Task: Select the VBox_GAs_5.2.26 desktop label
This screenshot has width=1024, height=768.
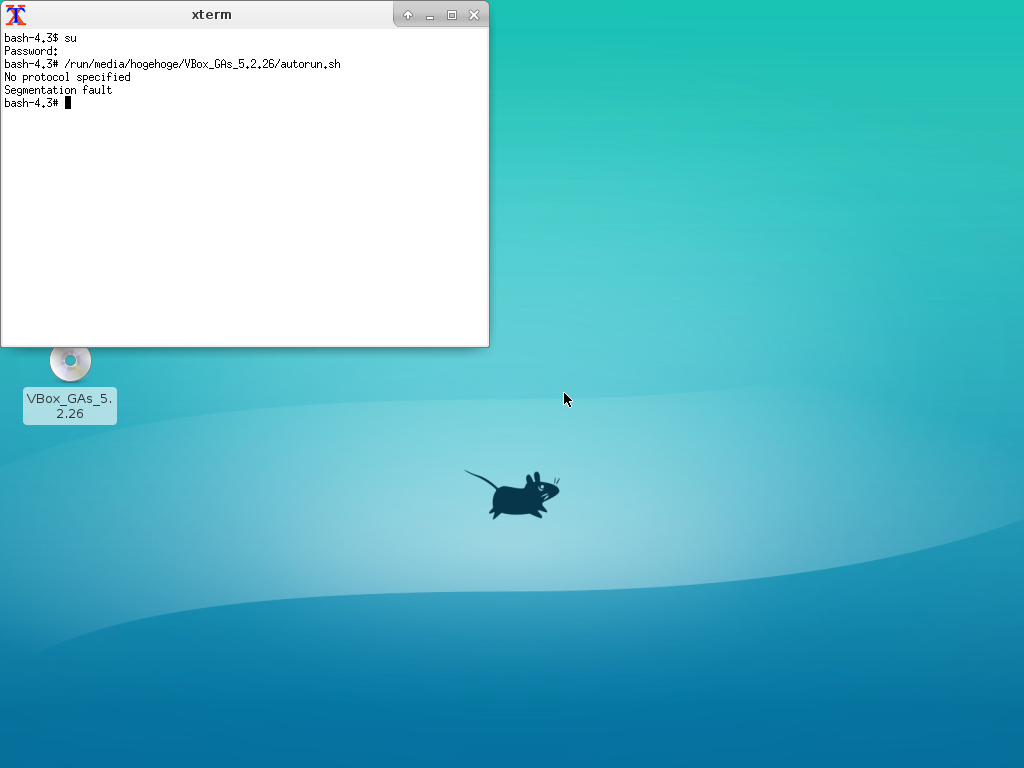Action: point(70,406)
